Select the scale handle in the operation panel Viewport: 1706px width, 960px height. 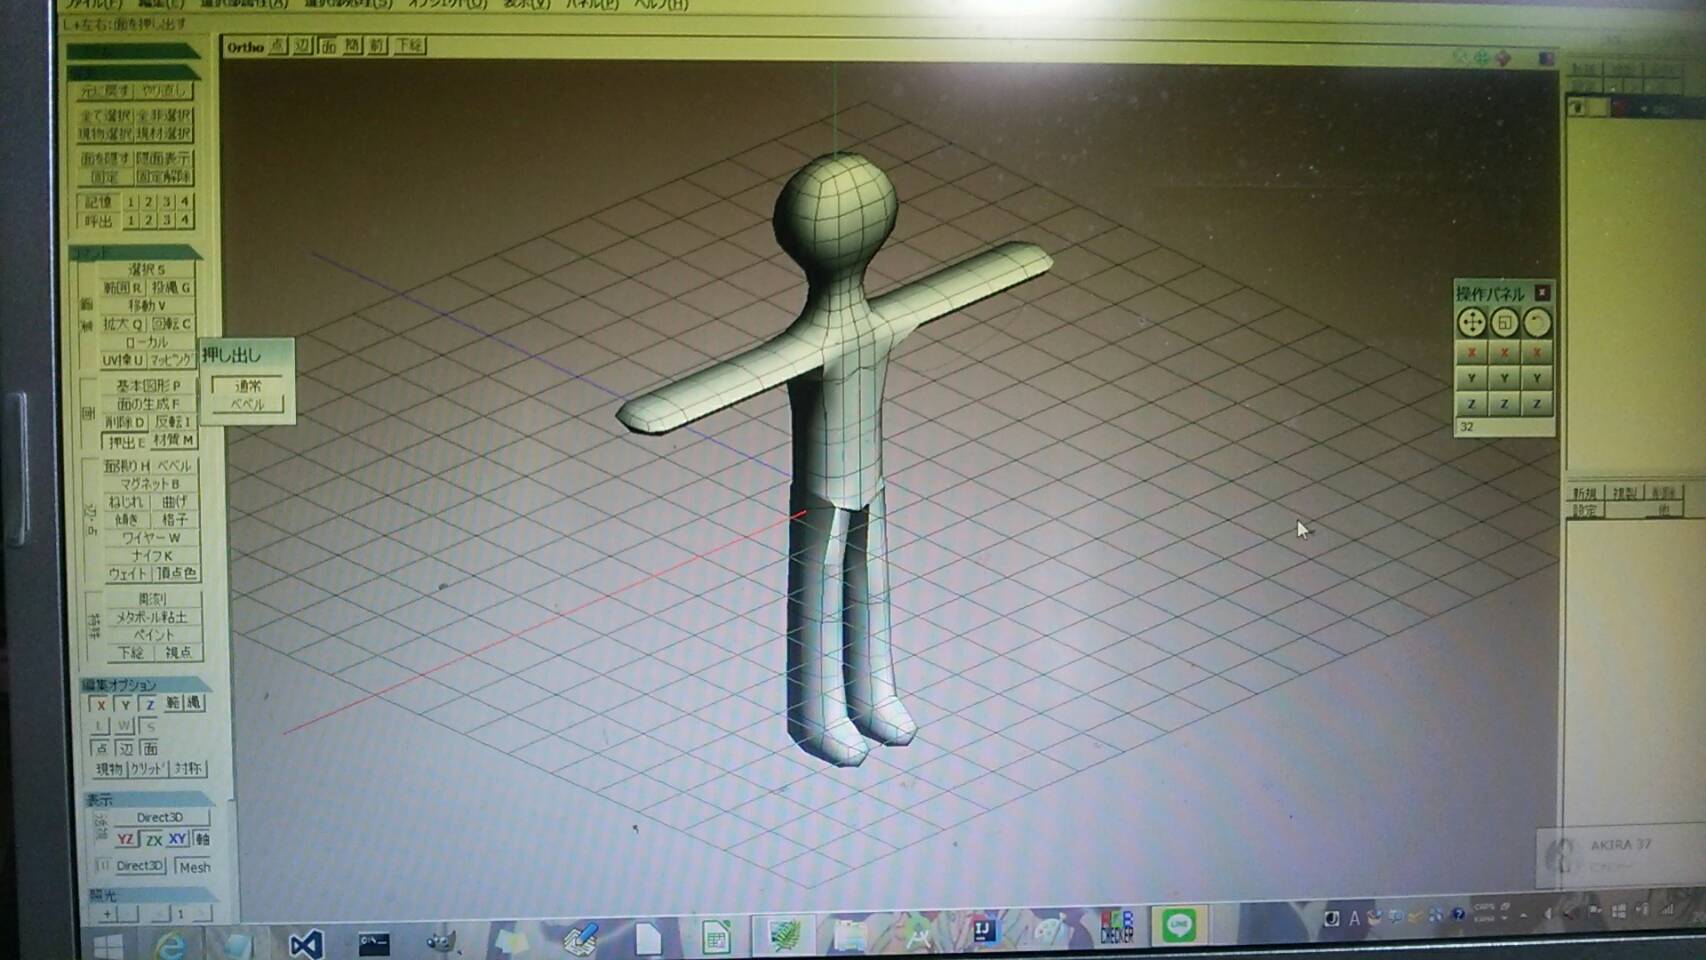point(1504,322)
